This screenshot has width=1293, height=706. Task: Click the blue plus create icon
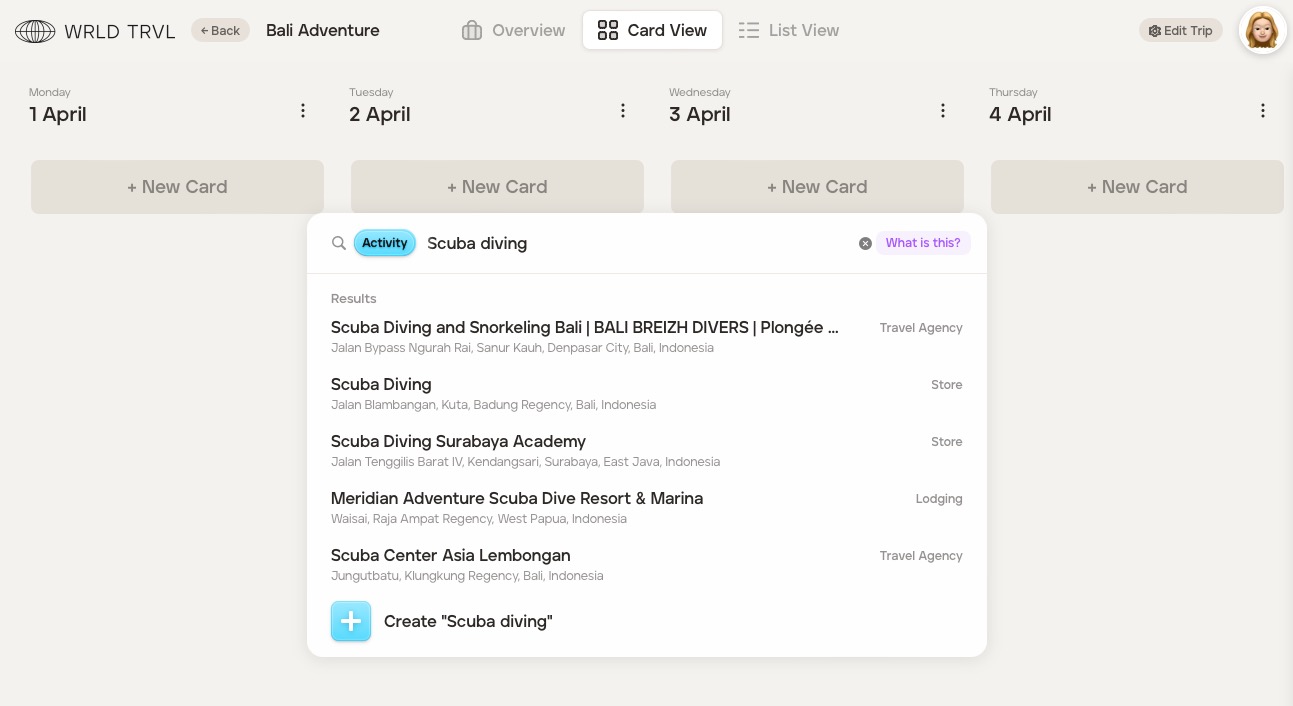pos(351,621)
